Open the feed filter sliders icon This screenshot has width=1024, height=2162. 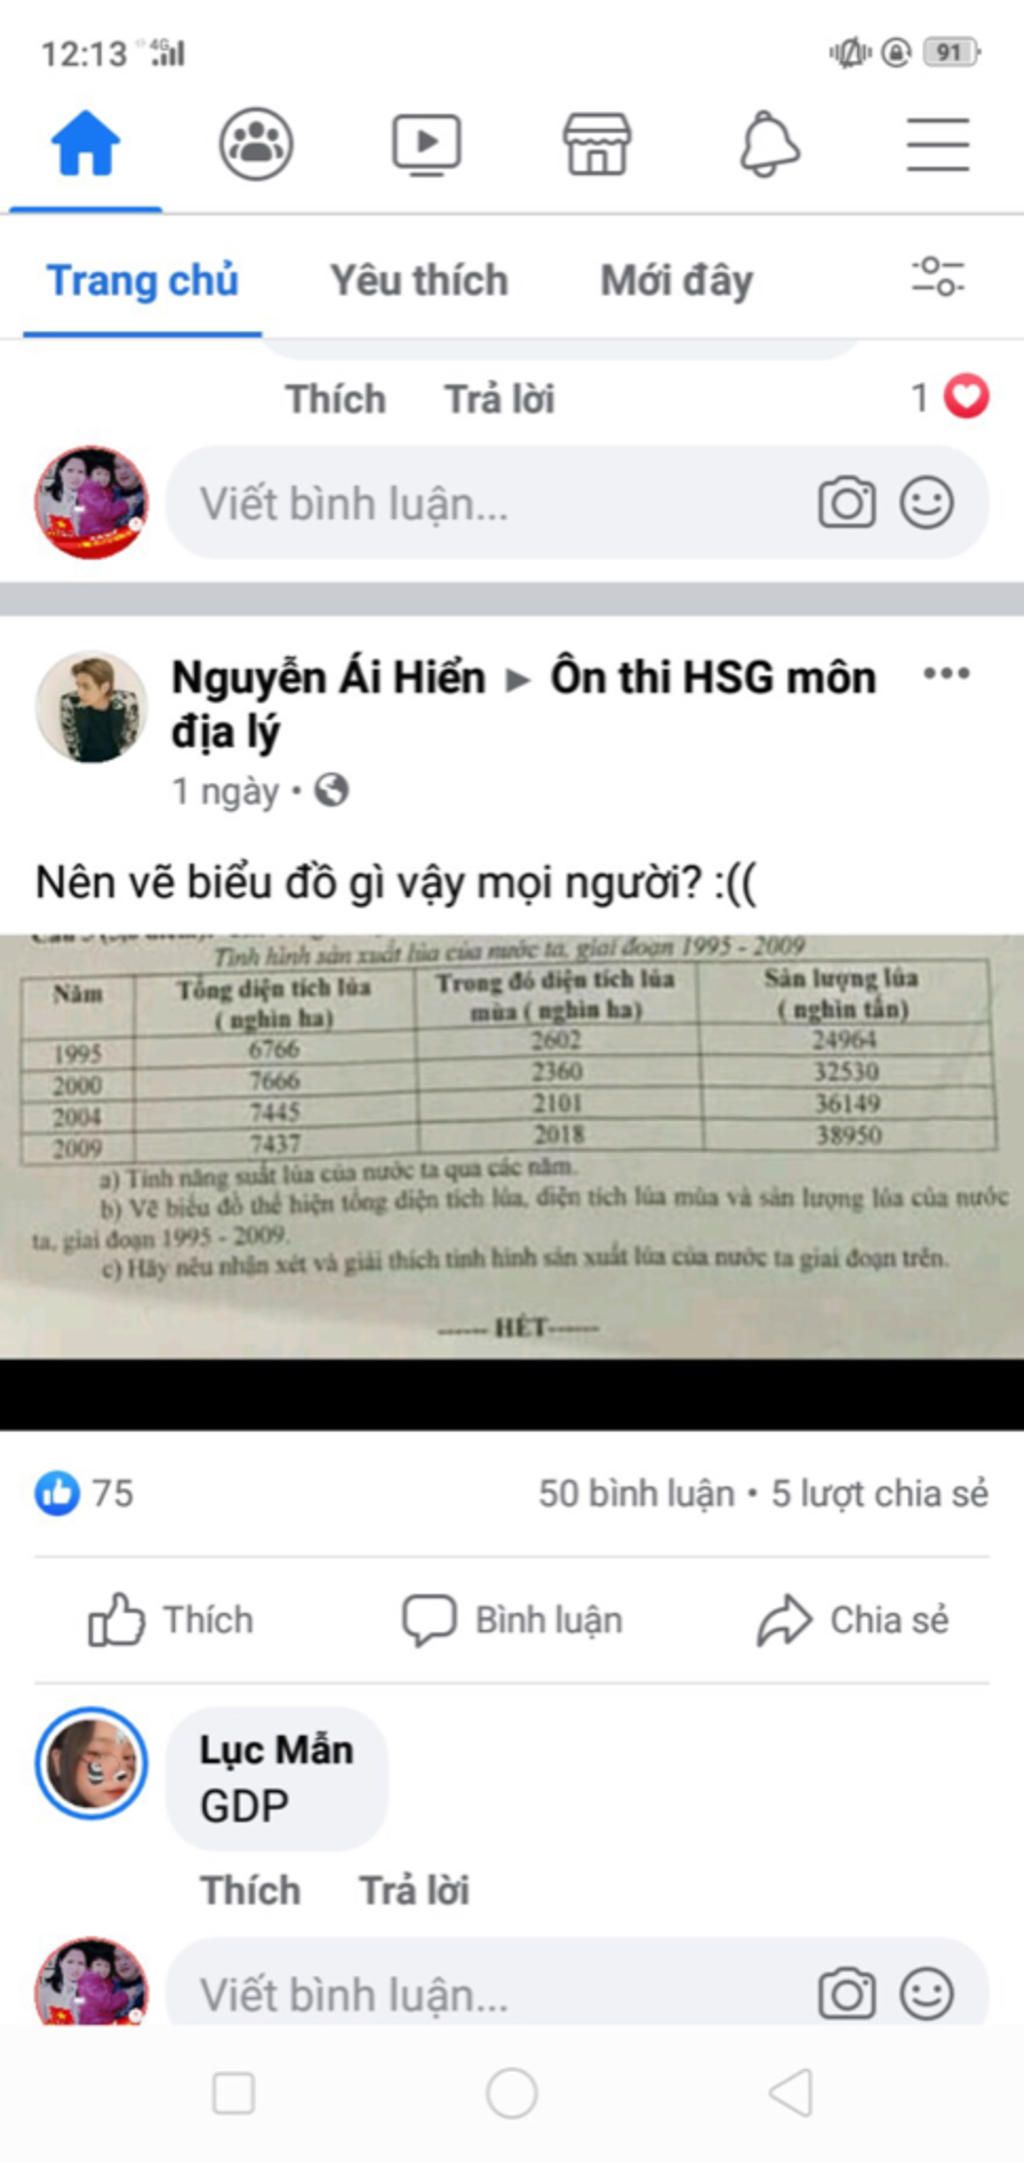coord(938,277)
